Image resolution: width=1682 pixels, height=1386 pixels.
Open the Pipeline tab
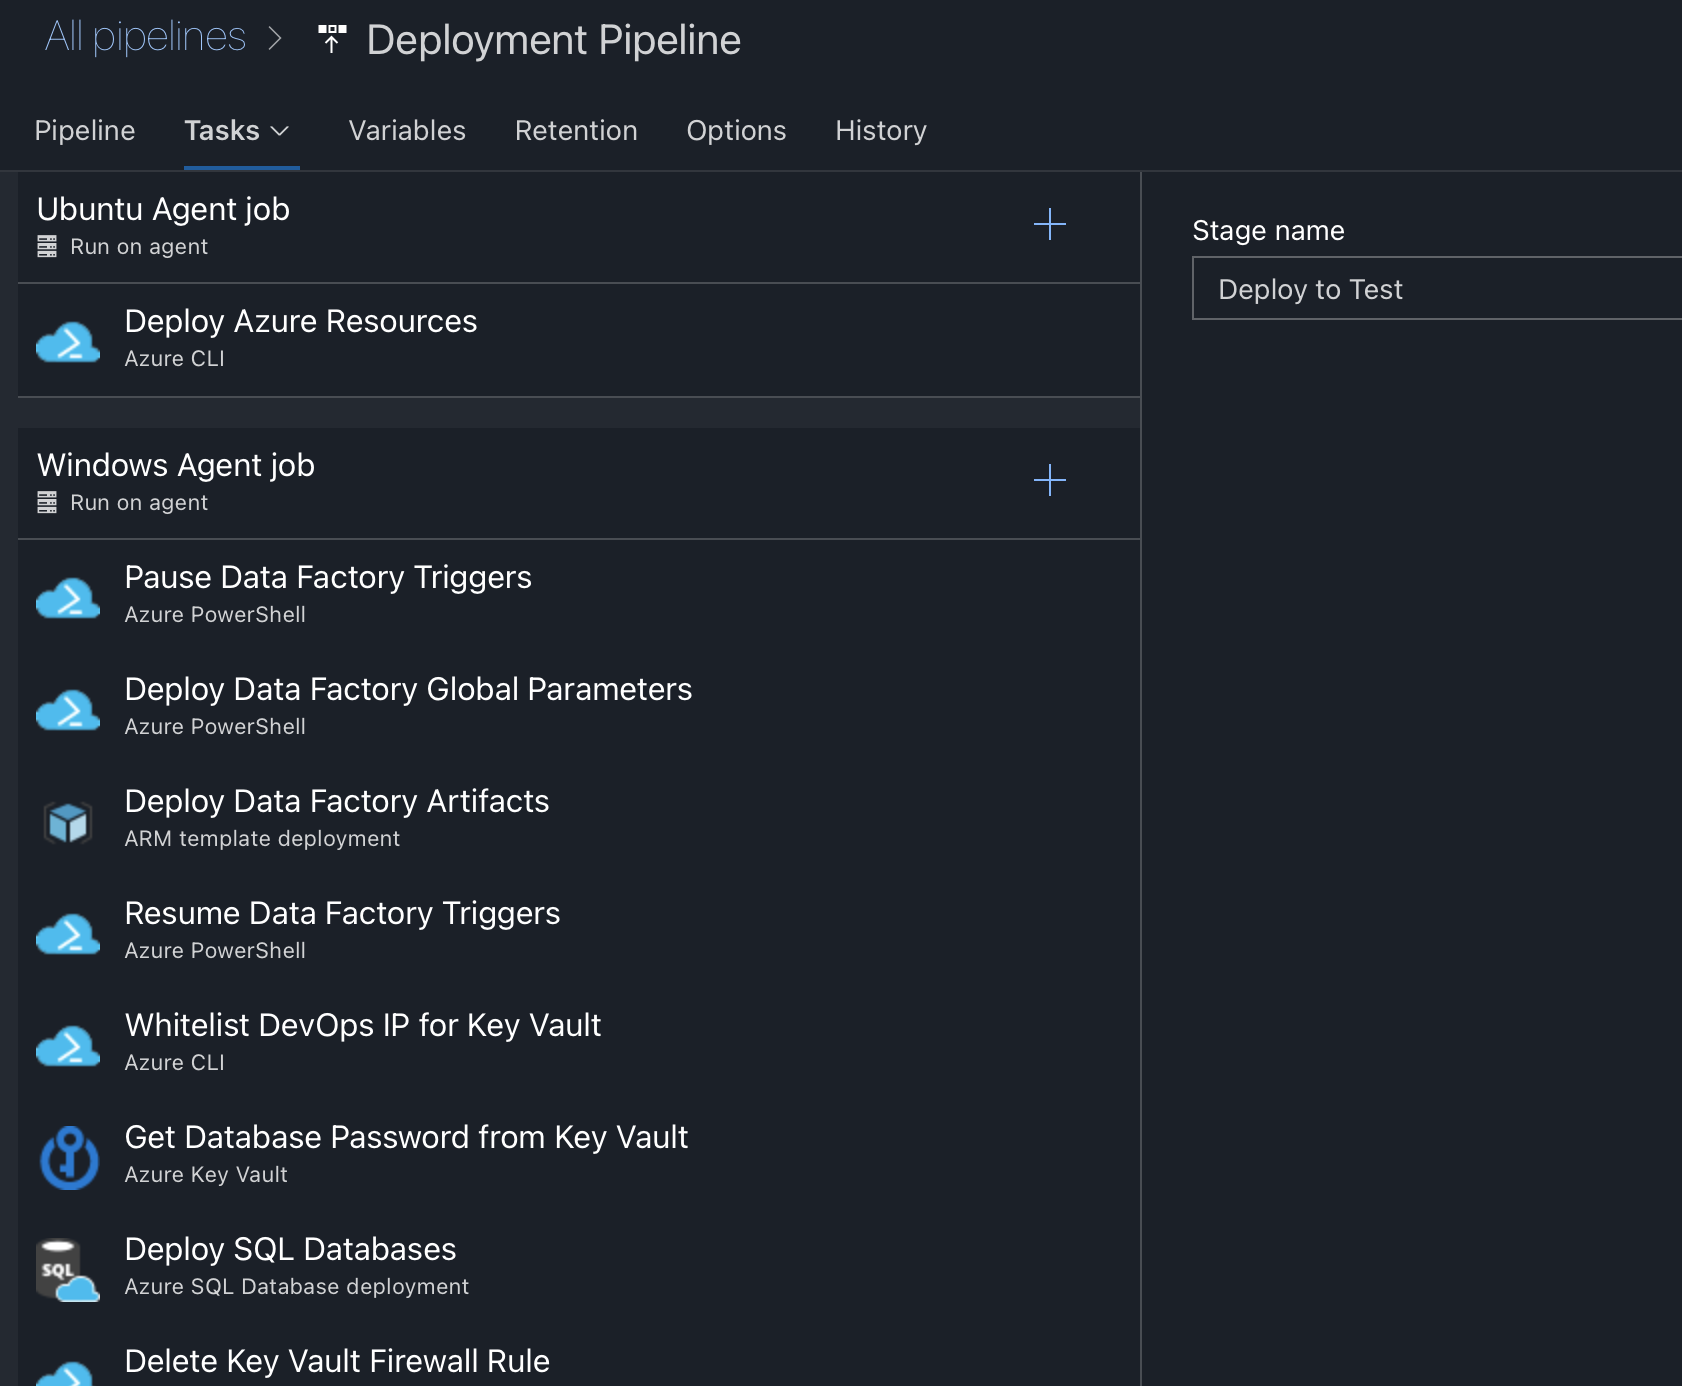pos(85,131)
